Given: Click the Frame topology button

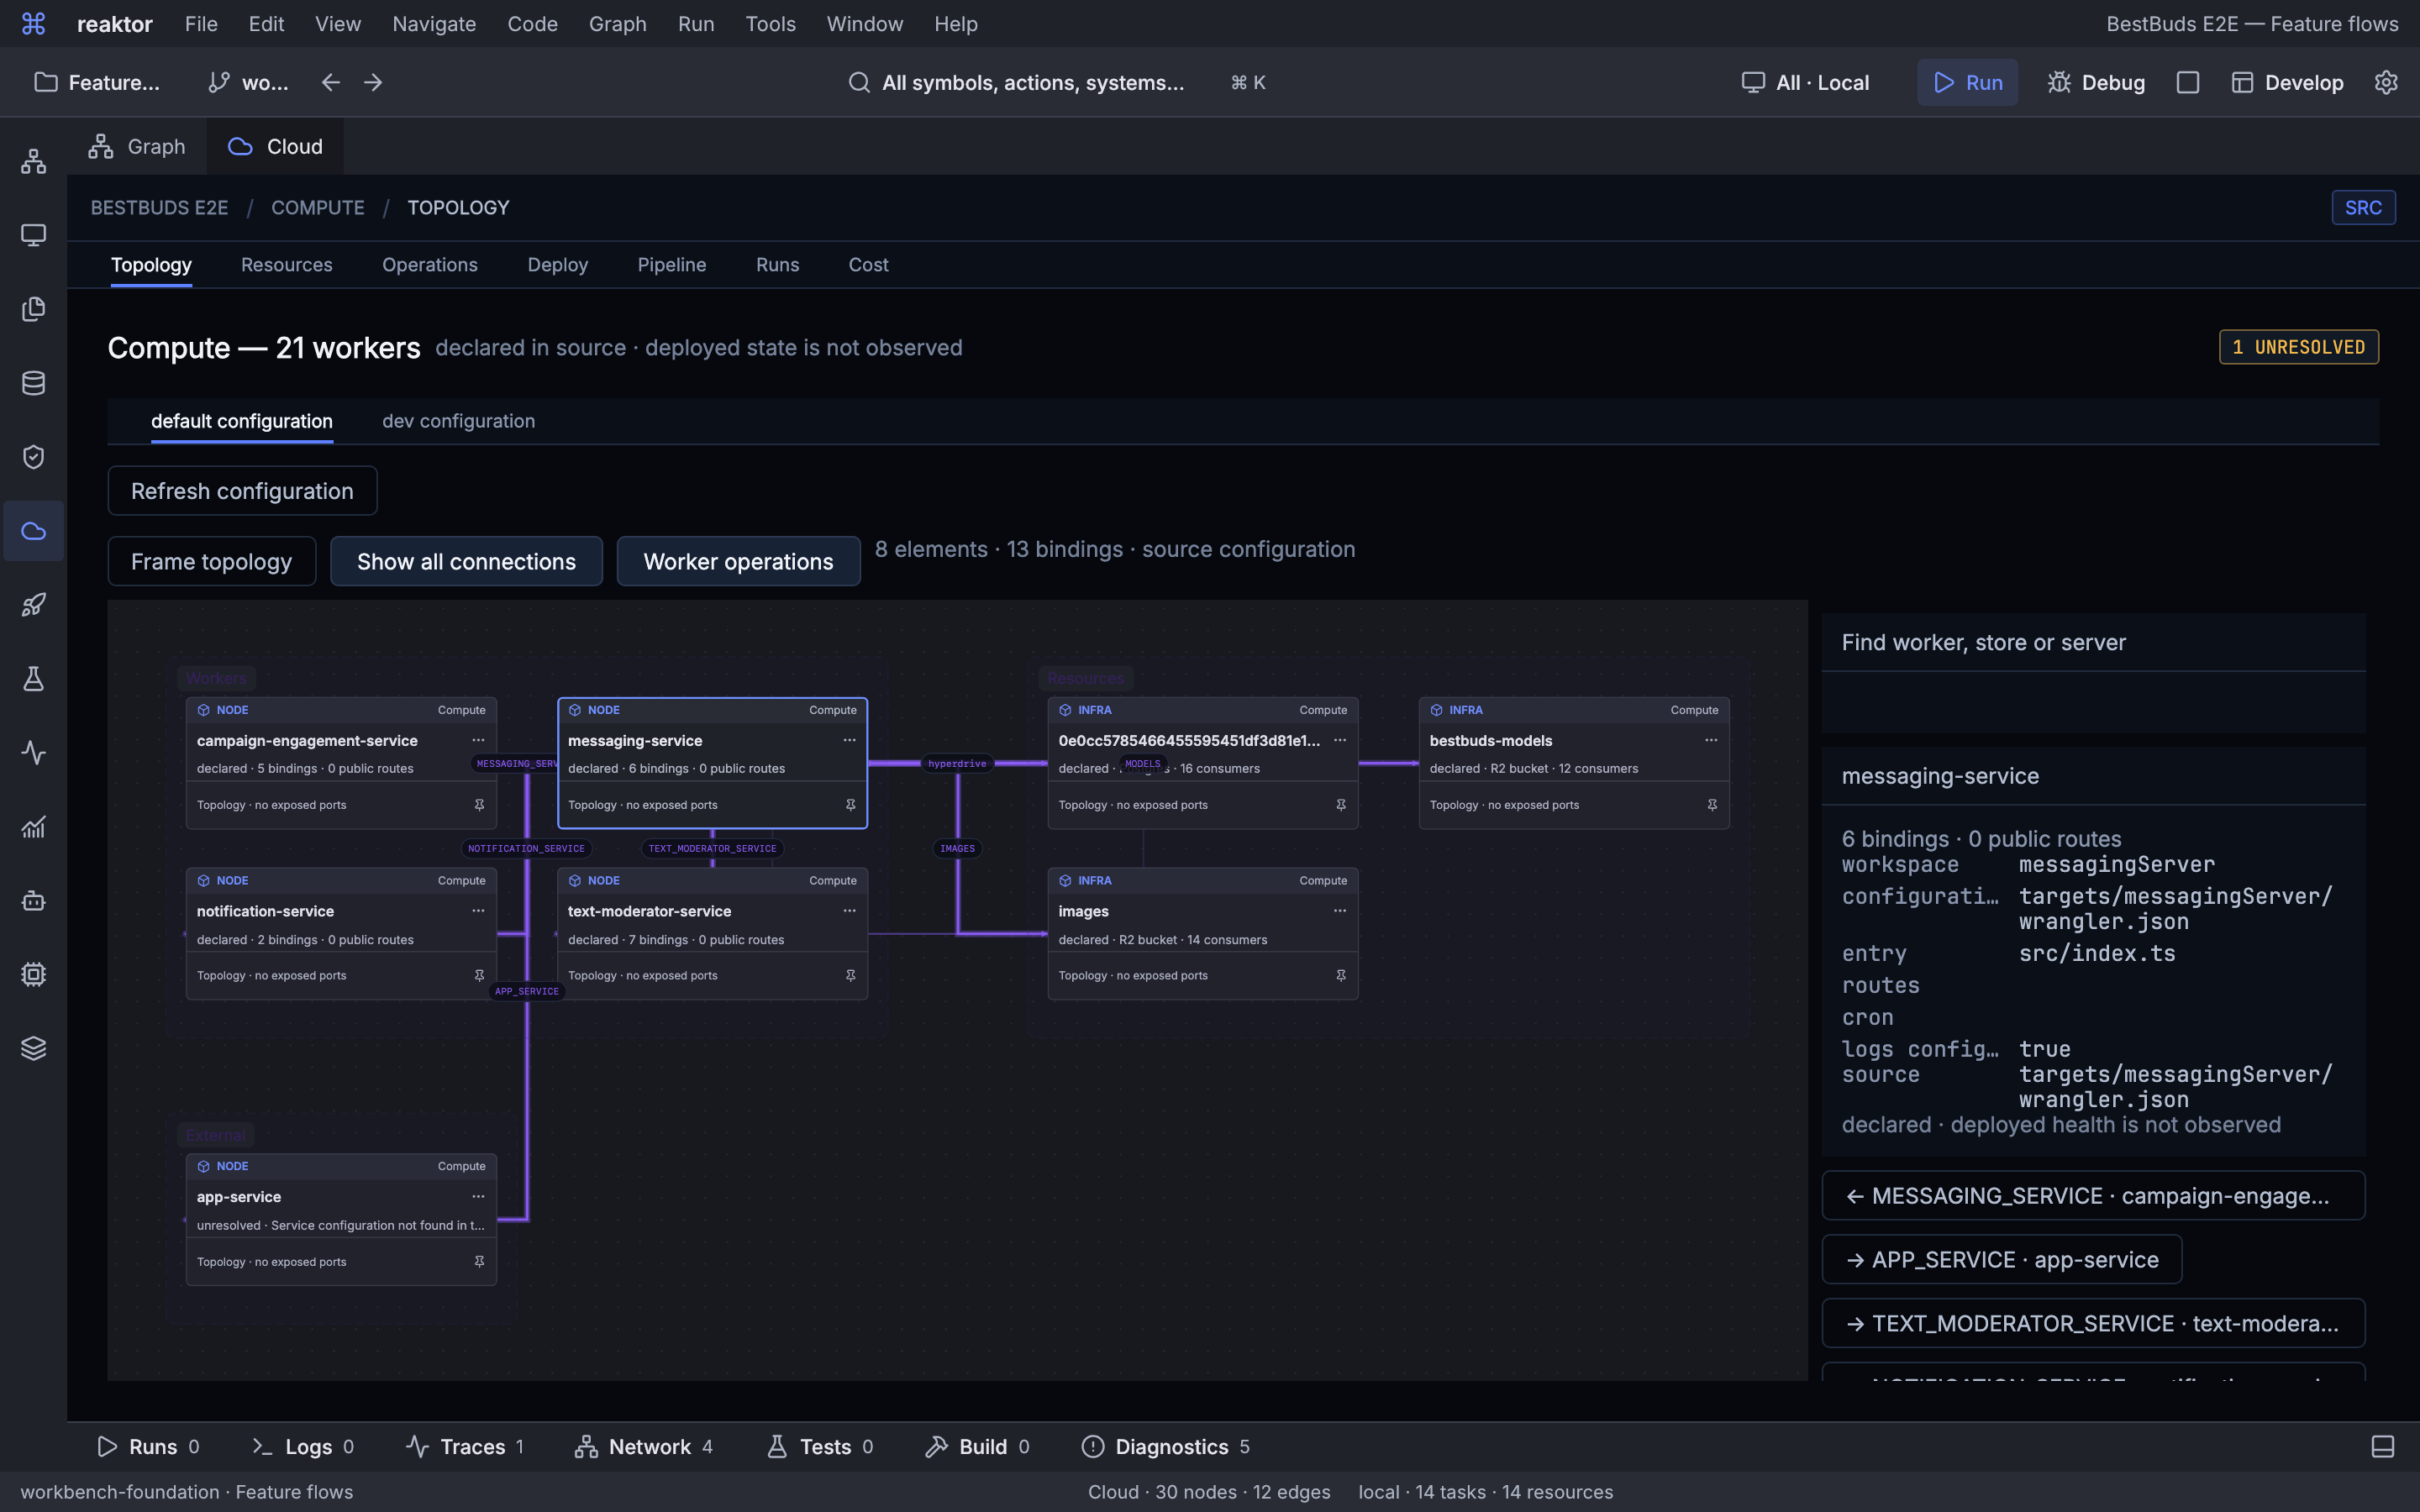Looking at the screenshot, I should pos(212,561).
